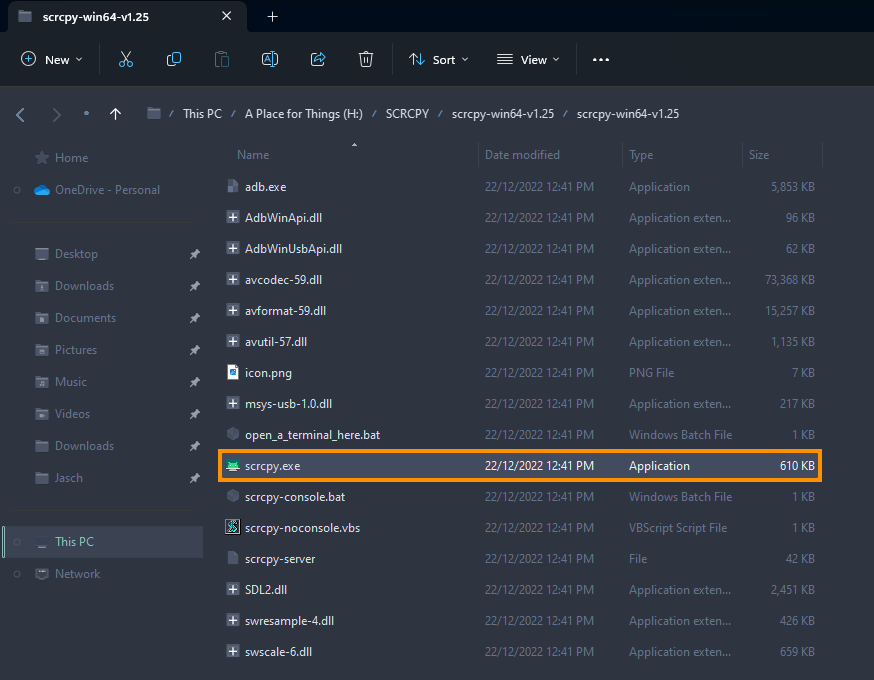Click the Copy icon in toolbar

click(174, 59)
